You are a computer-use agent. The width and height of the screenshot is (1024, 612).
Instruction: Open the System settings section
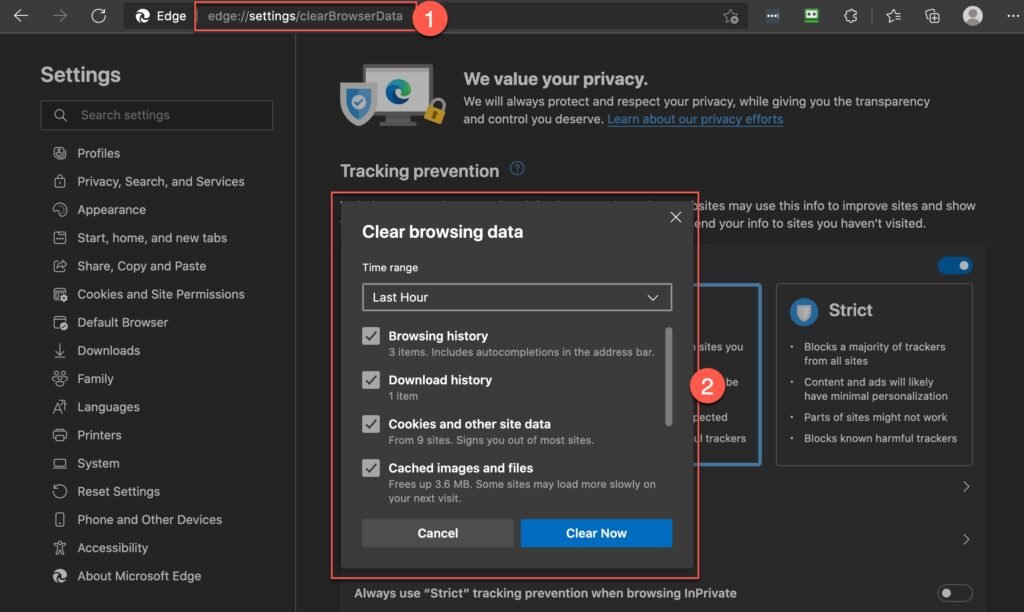[98, 463]
